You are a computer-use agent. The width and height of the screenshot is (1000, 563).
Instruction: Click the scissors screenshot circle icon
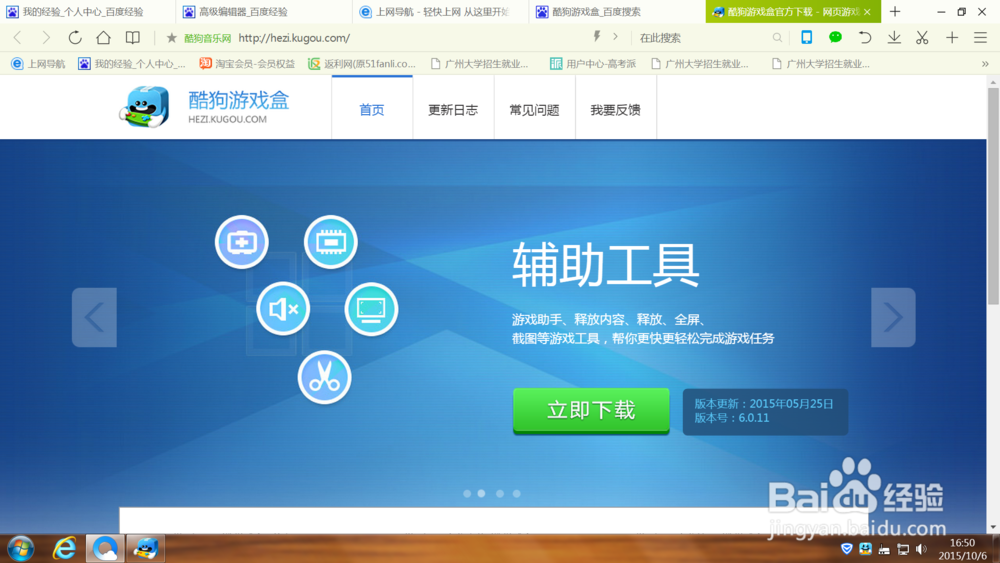(324, 377)
